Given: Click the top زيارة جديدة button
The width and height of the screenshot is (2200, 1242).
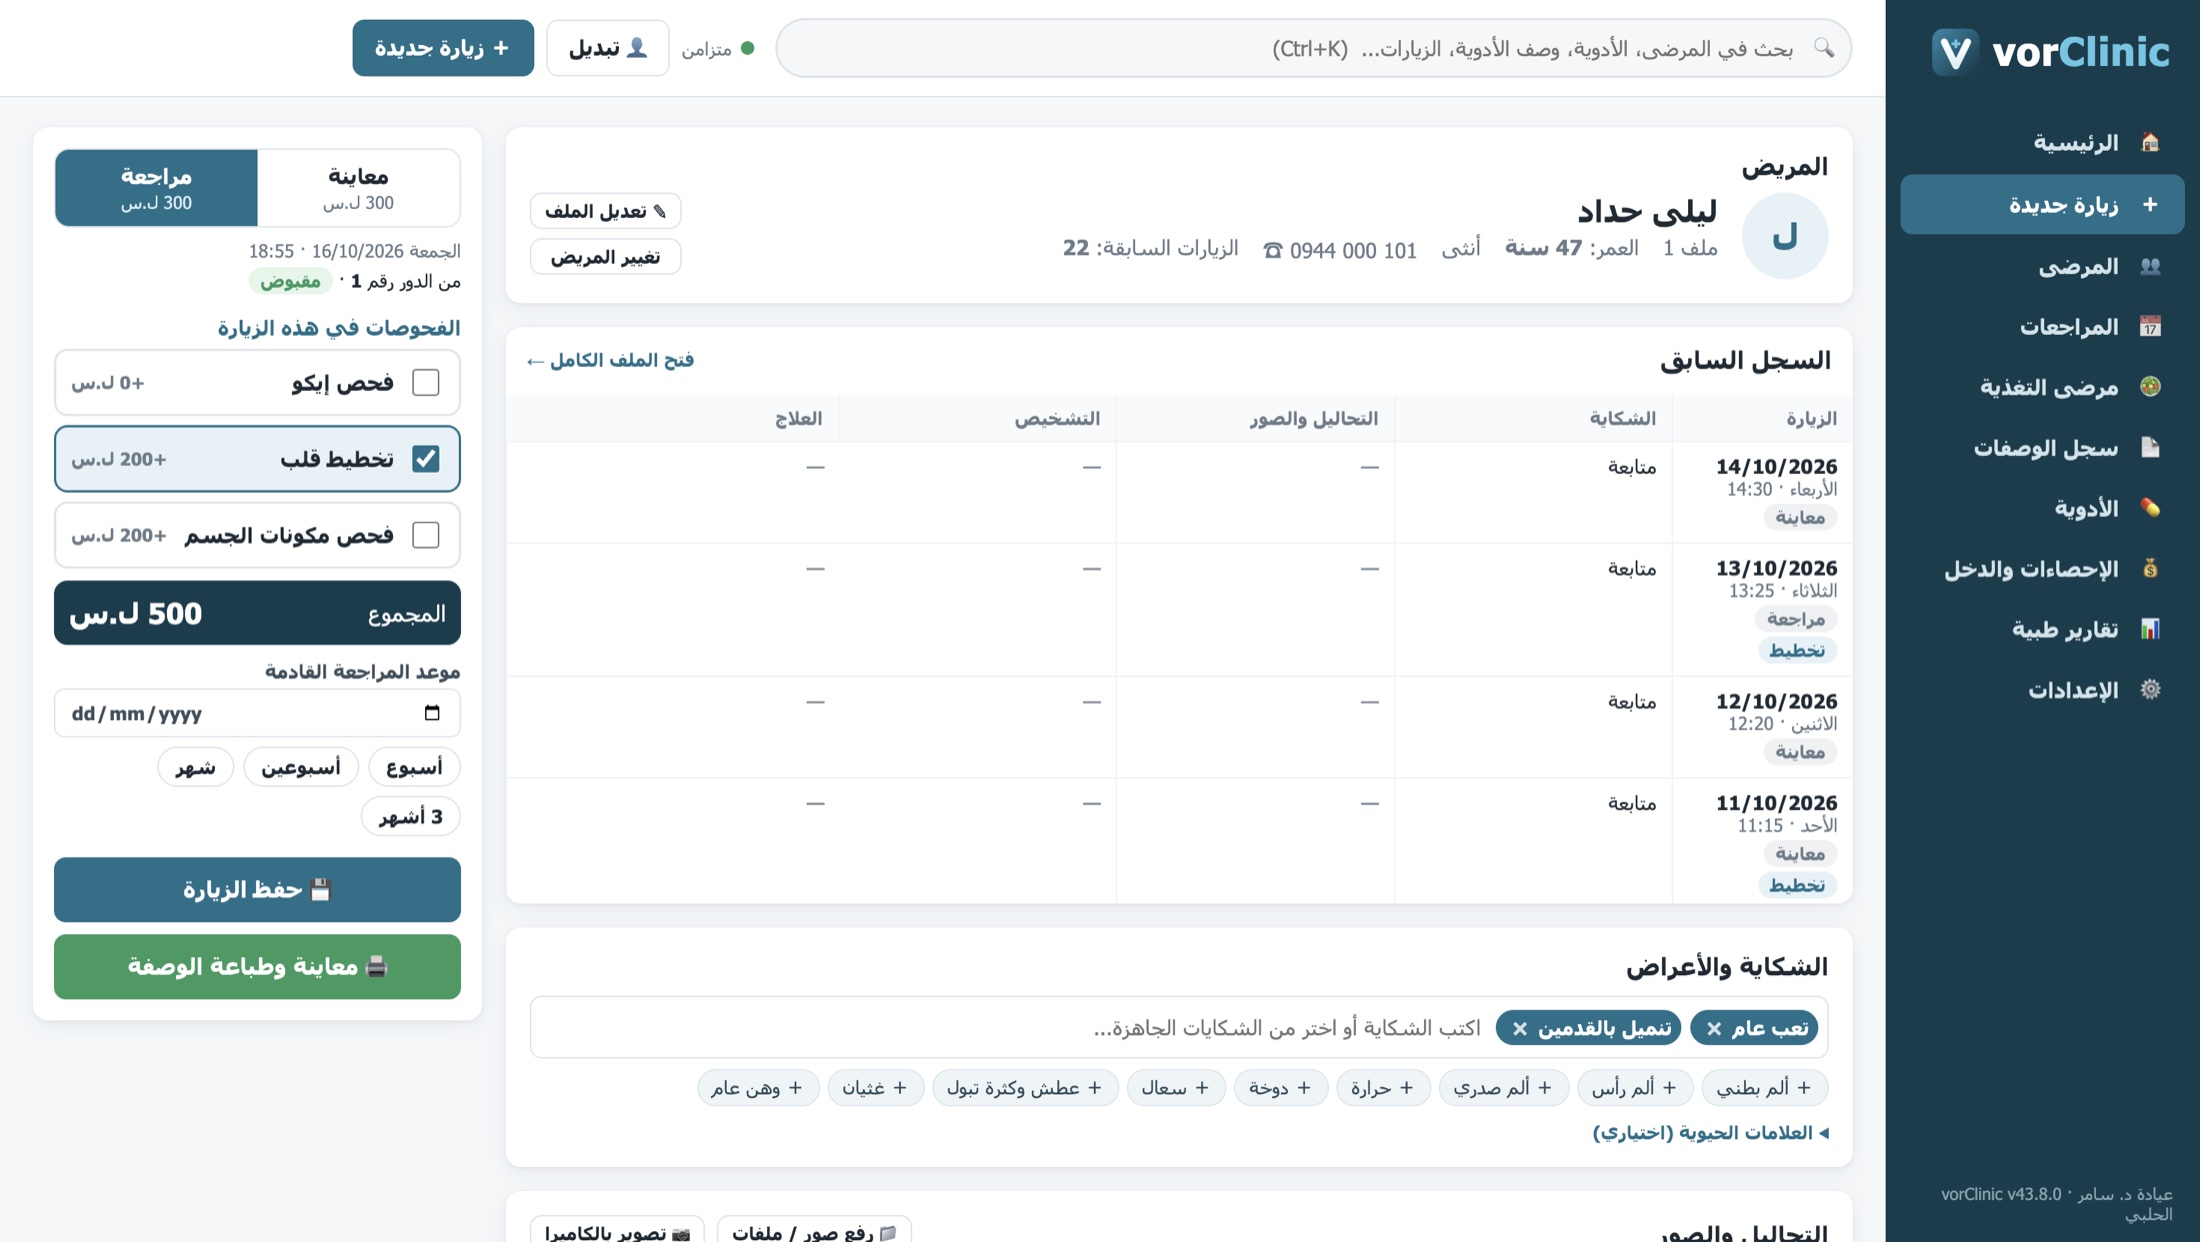Looking at the screenshot, I should pyautogui.click(x=443, y=48).
